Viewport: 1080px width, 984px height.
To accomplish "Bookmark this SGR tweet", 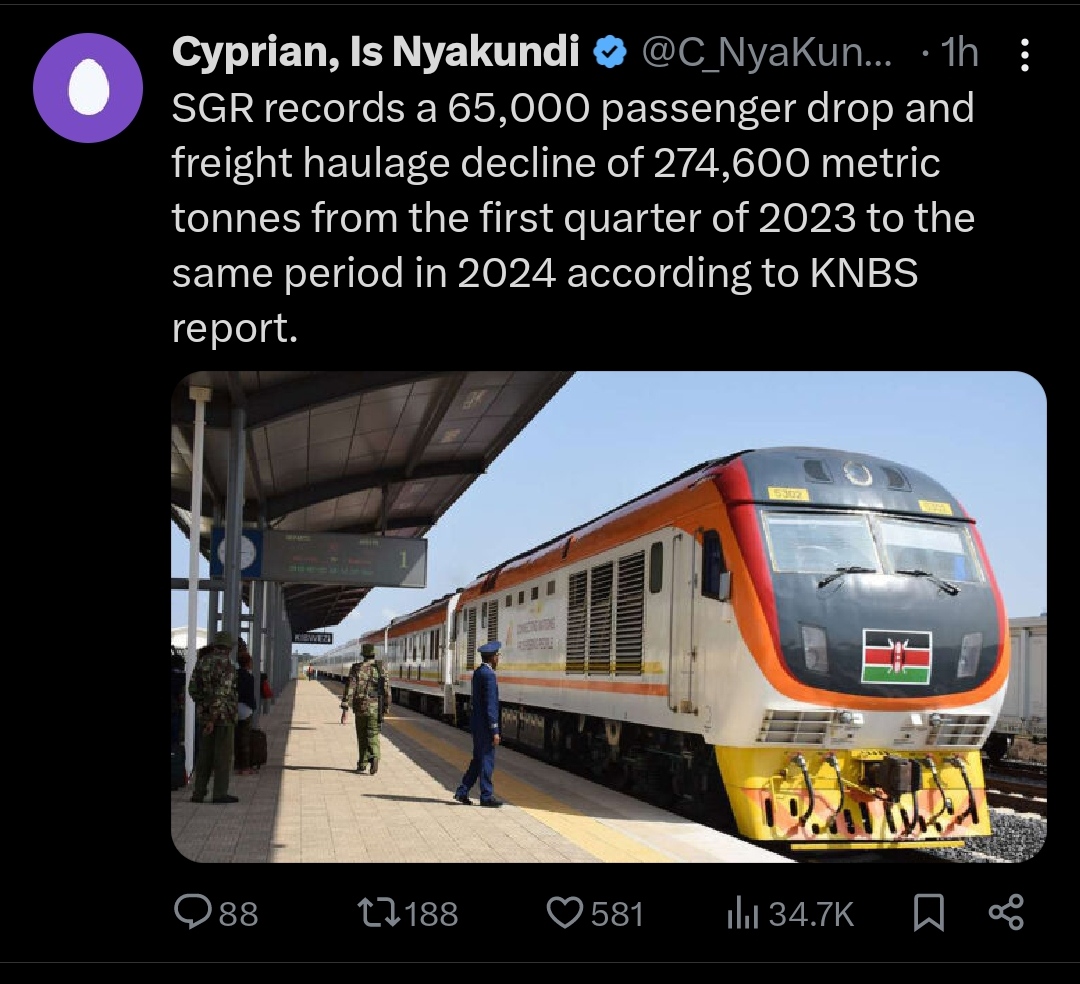I will tap(929, 912).
